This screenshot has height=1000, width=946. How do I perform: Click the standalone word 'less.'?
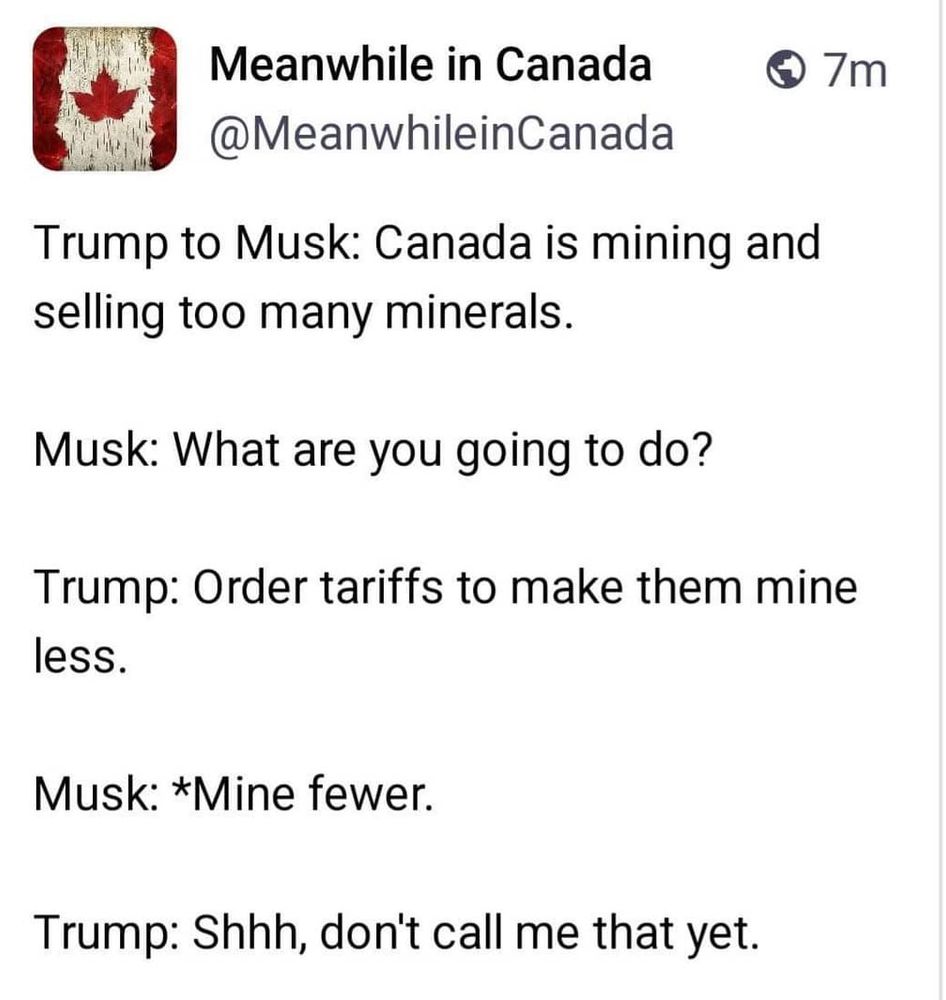pos(80,657)
